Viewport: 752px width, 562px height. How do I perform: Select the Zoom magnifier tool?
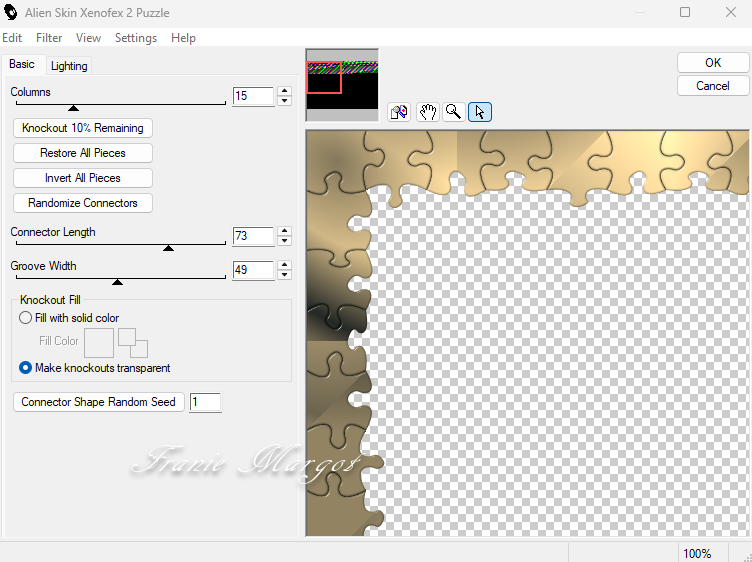pos(453,112)
